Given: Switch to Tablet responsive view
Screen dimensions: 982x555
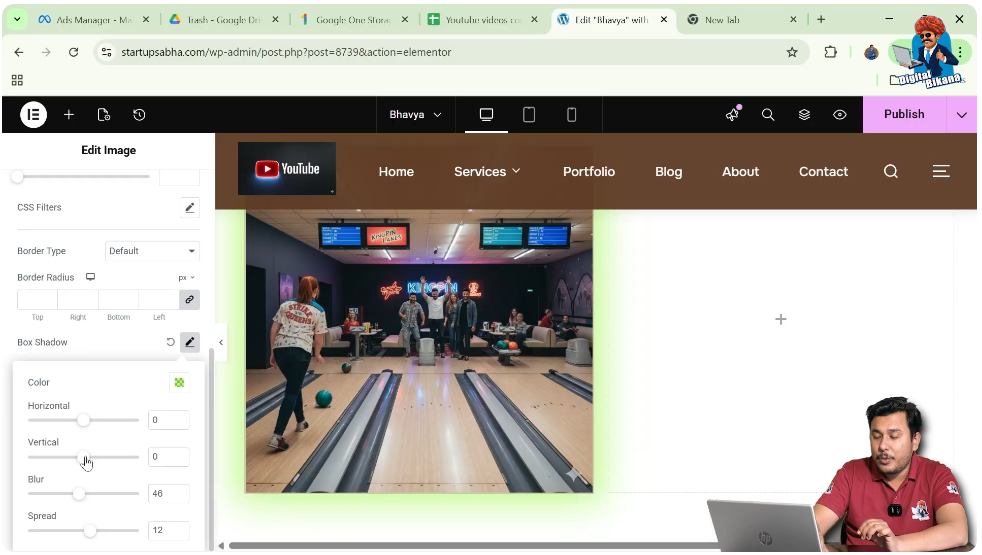Looking at the screenshot, I should coord(529,115).
